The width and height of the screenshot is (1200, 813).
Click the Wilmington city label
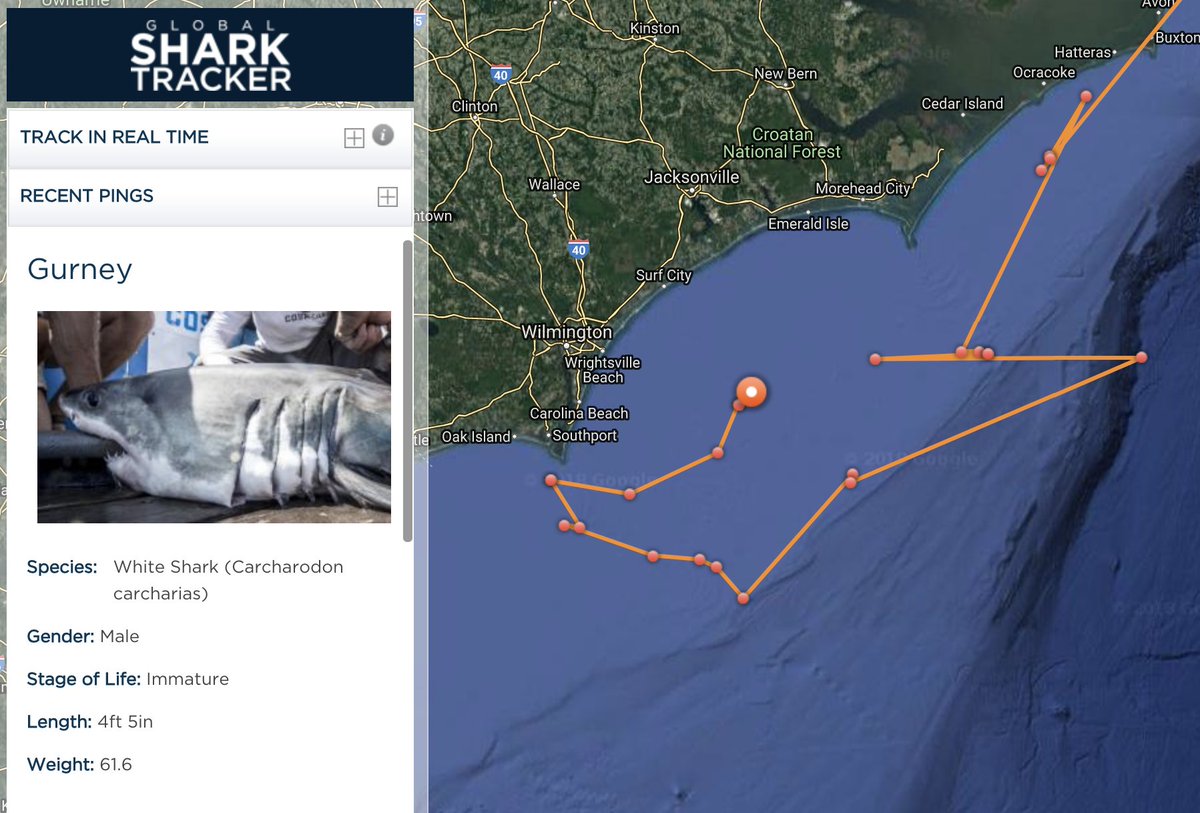pyautogui.click(x=566, y=332)
